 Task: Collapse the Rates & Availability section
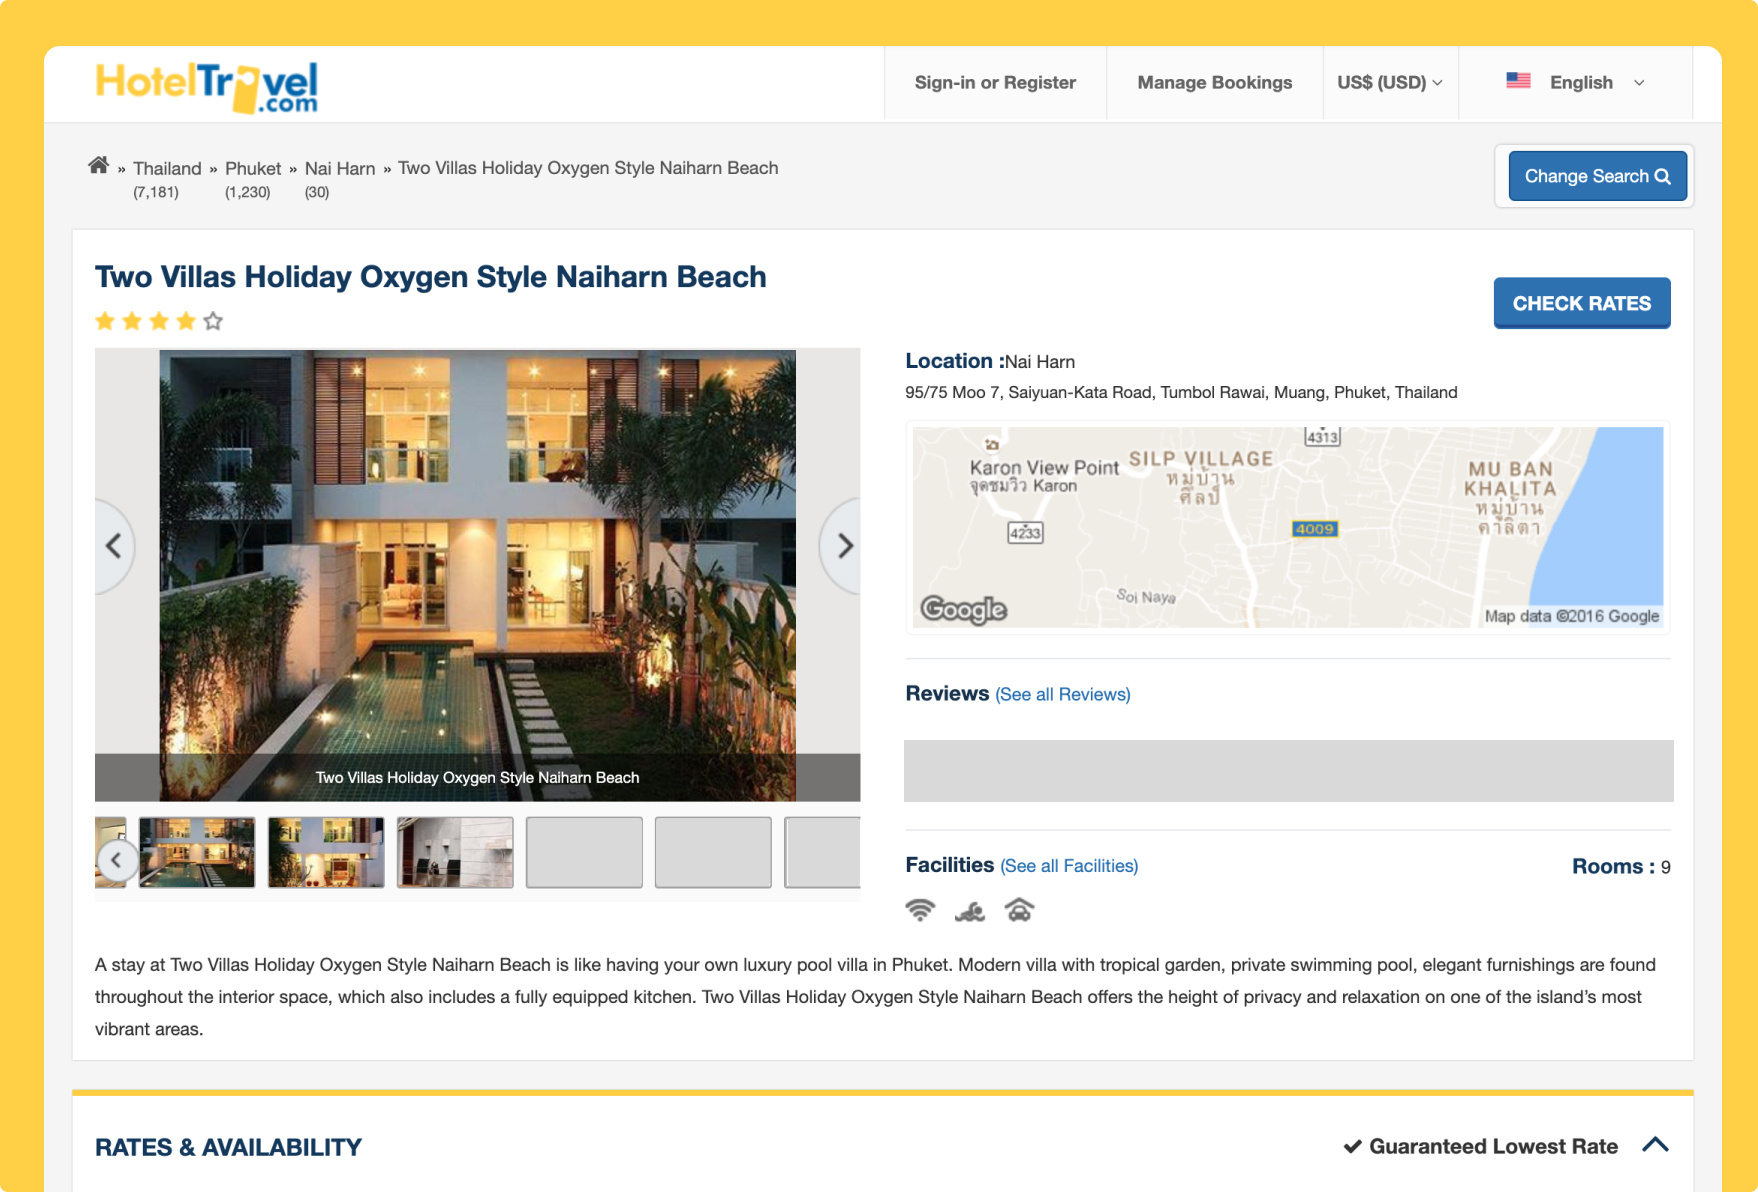pos(1655,1145)
